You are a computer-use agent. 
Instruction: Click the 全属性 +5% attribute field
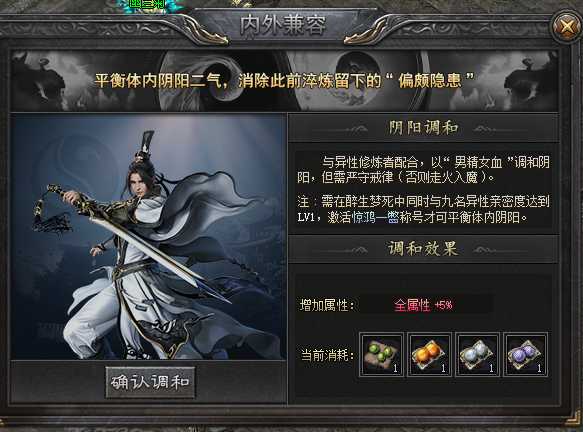click(426, 305)
